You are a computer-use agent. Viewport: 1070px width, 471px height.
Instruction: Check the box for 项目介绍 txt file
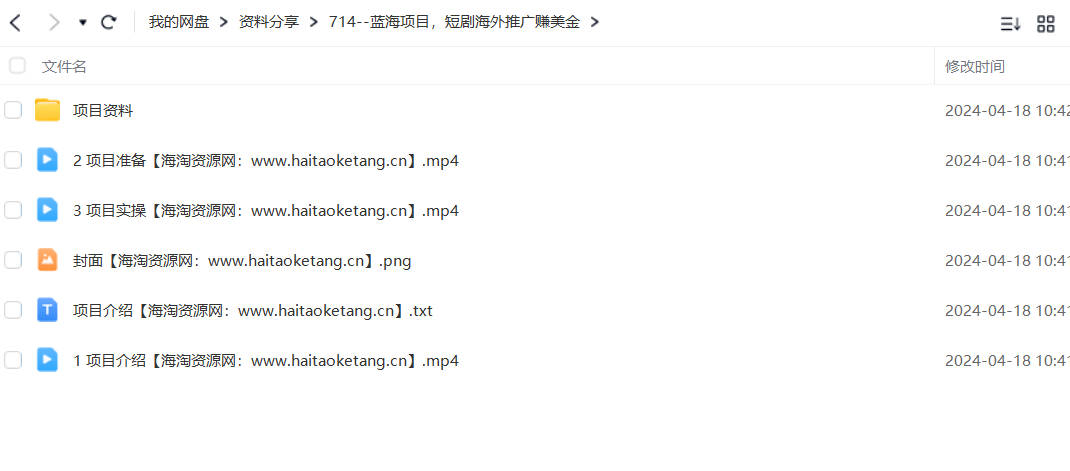click(13, 311)
